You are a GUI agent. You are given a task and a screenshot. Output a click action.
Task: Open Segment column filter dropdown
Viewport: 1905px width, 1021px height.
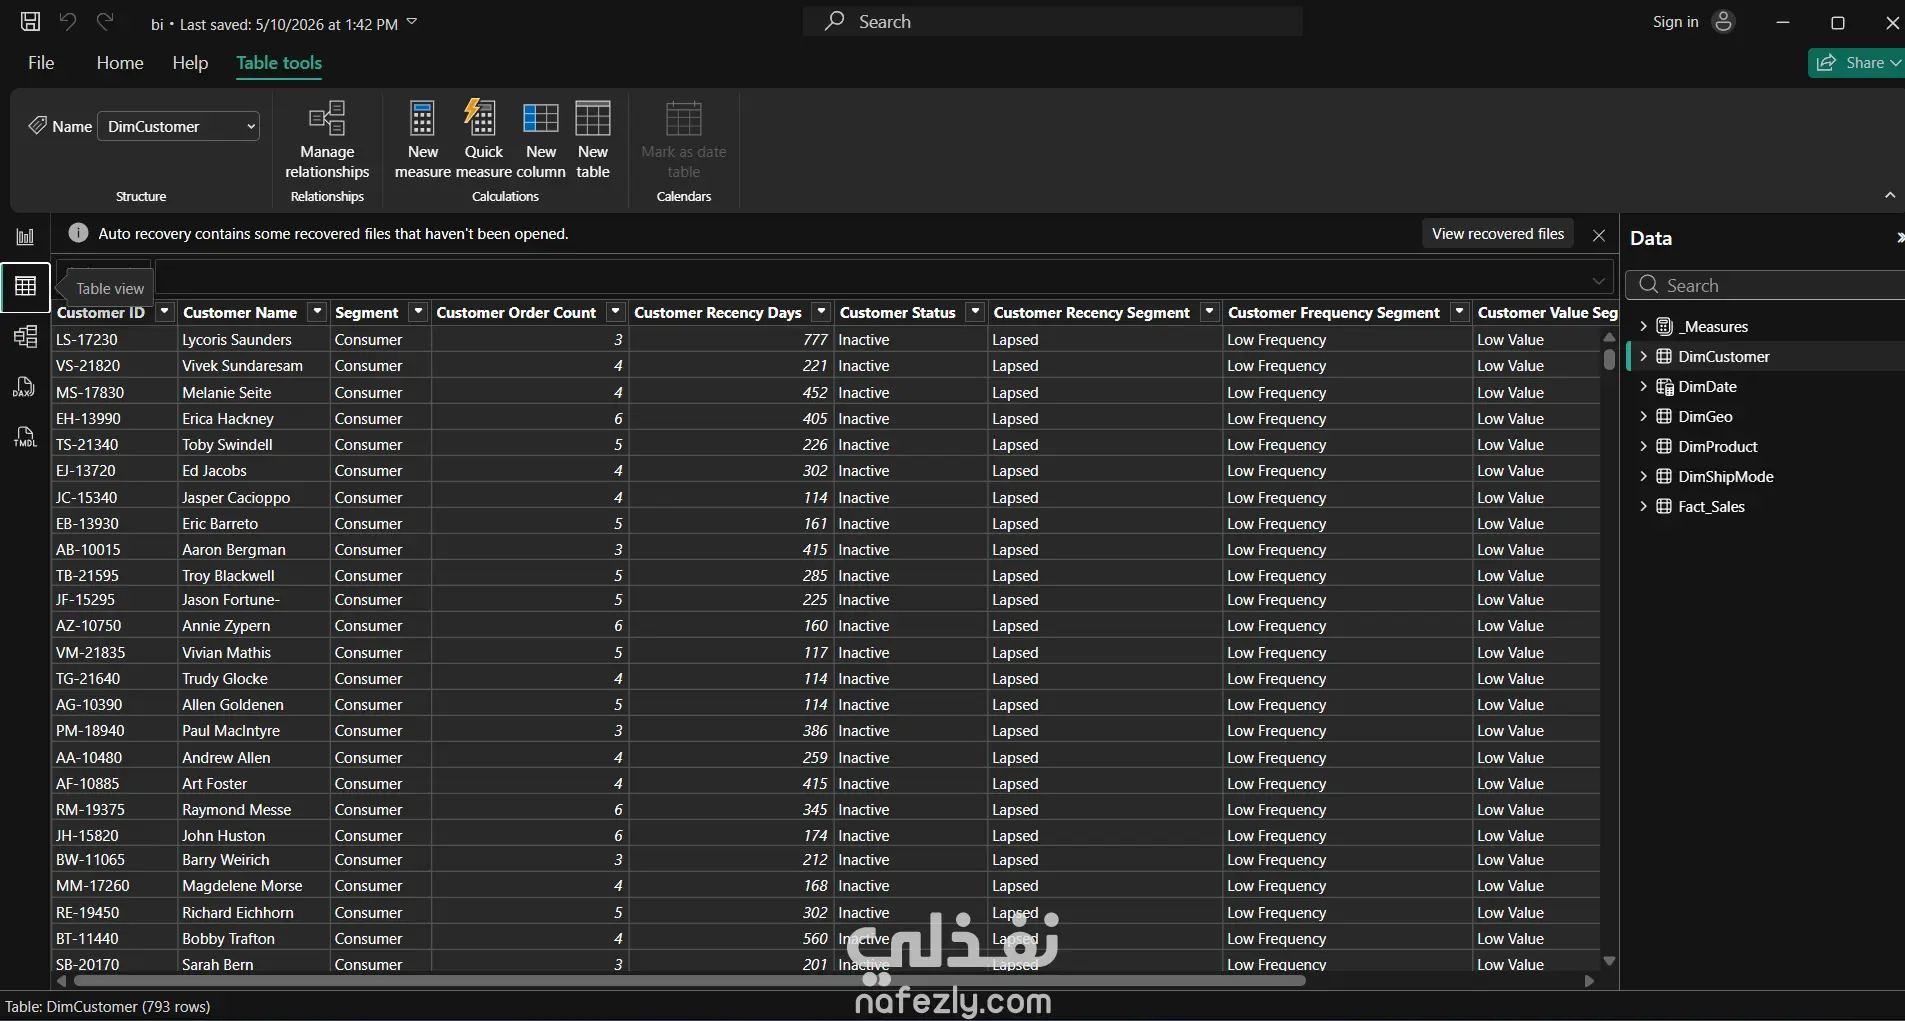[419, 312]
